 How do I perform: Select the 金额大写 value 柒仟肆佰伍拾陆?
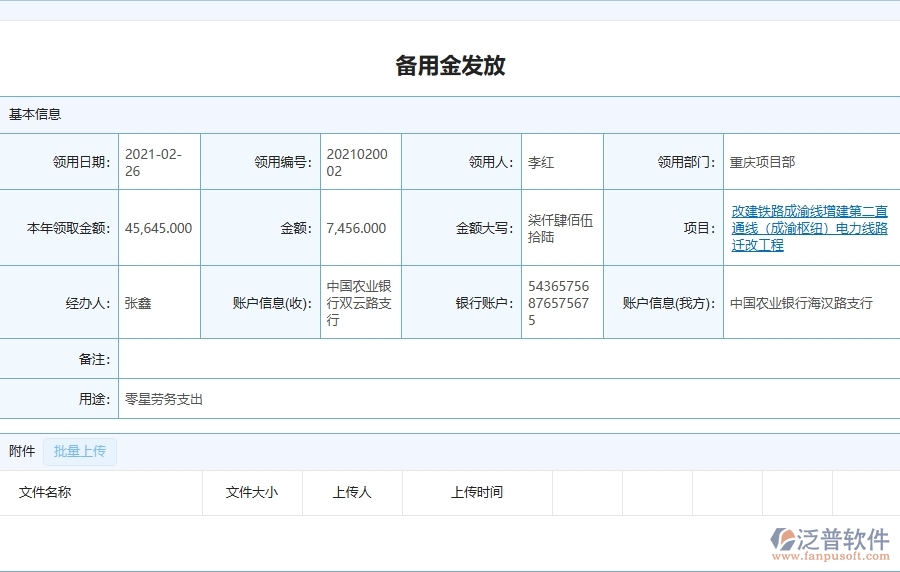point(561,228)
